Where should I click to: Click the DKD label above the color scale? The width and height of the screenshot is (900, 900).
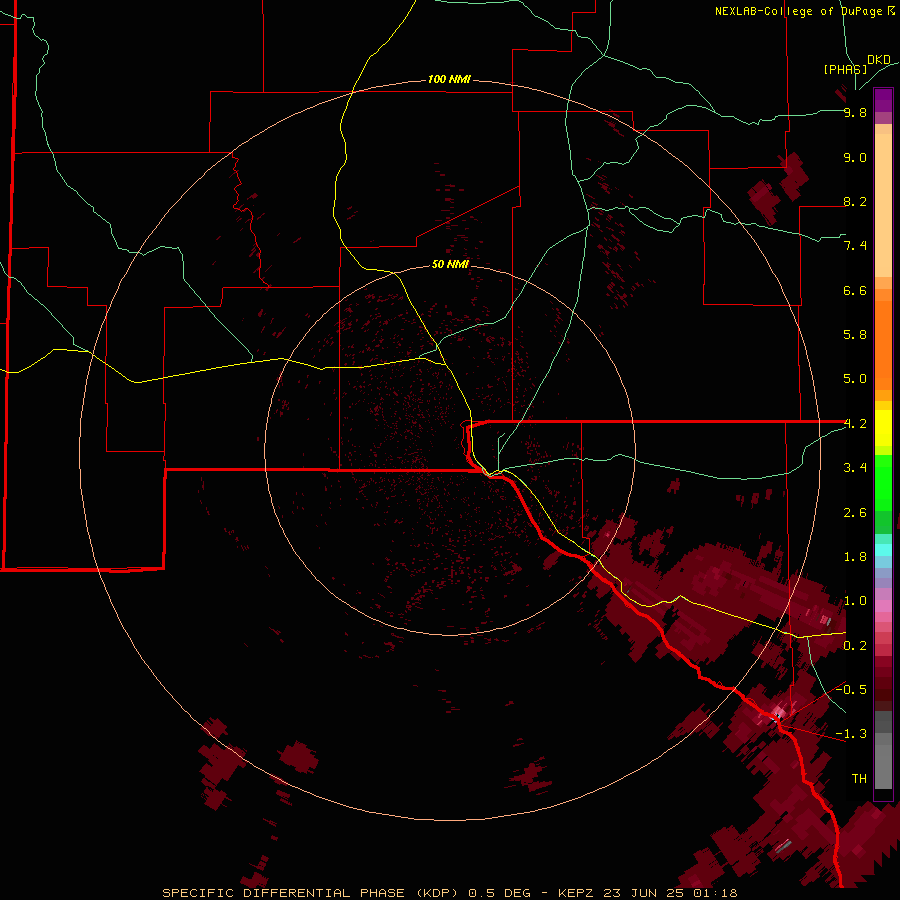(x=879, y=60)
